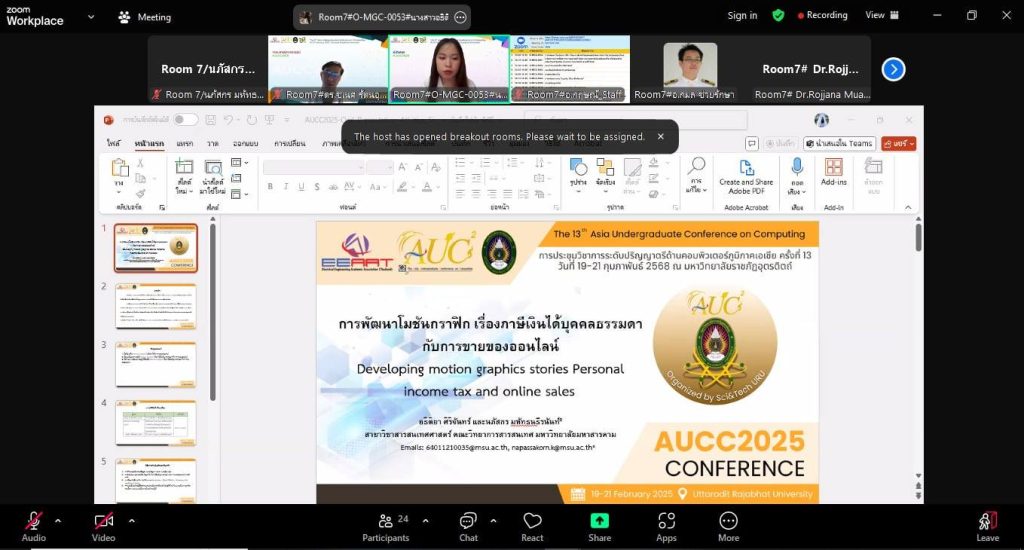The image size is (1024, 550).
Task: Open the slide Layout dropdown
Action: point(240,163)
